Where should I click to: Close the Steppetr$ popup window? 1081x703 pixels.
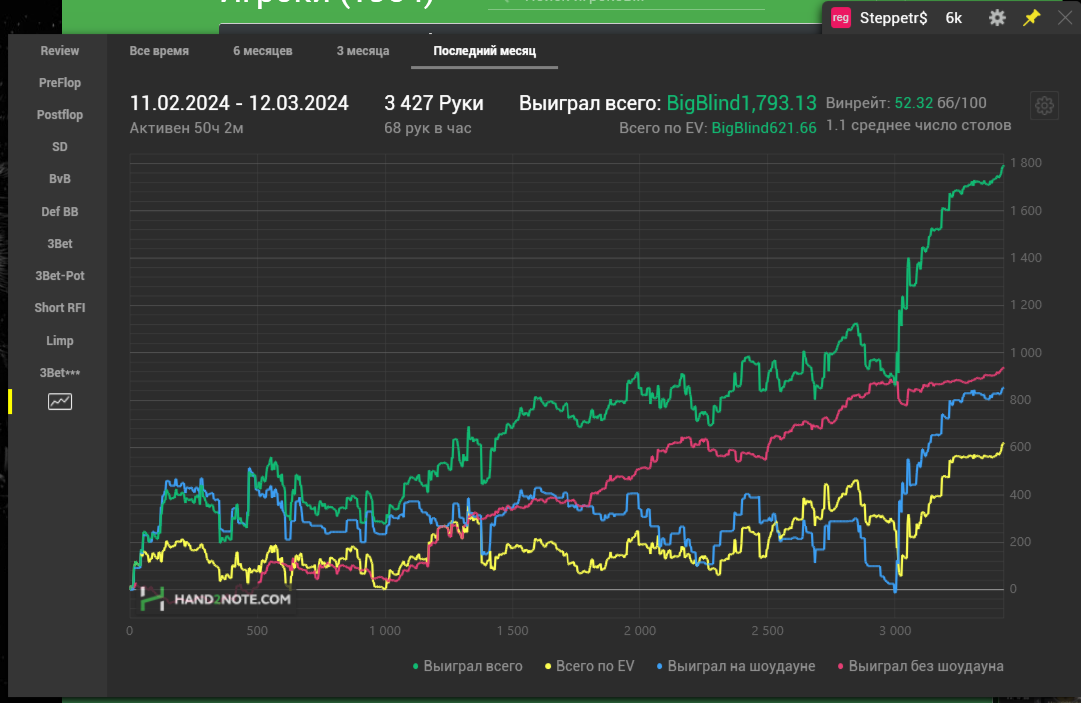1065,18
